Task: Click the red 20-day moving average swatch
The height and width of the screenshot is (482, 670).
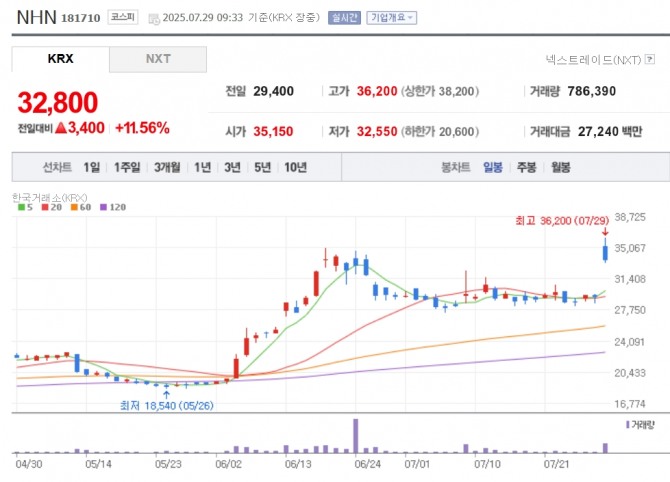Action: click(46, 207)
